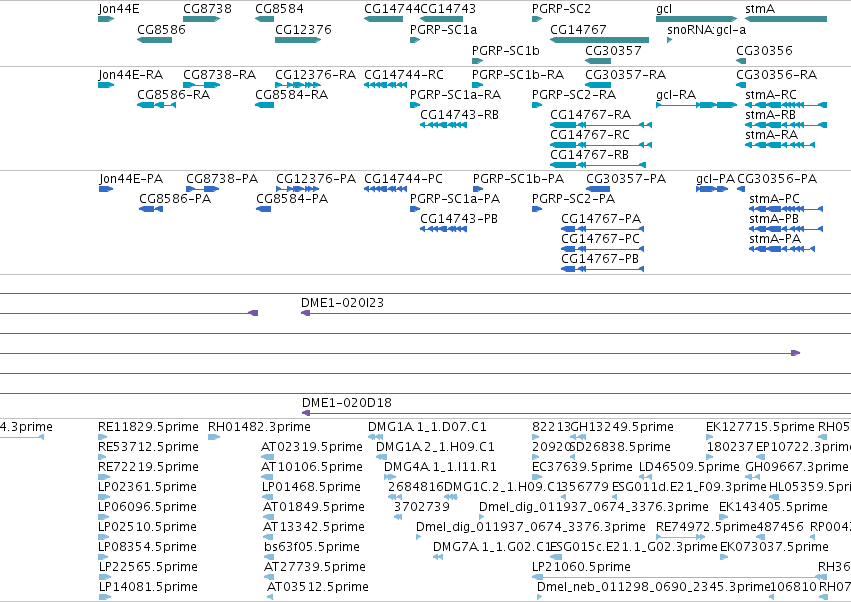Open the CG8586-RA transcript

pos(156,105)
